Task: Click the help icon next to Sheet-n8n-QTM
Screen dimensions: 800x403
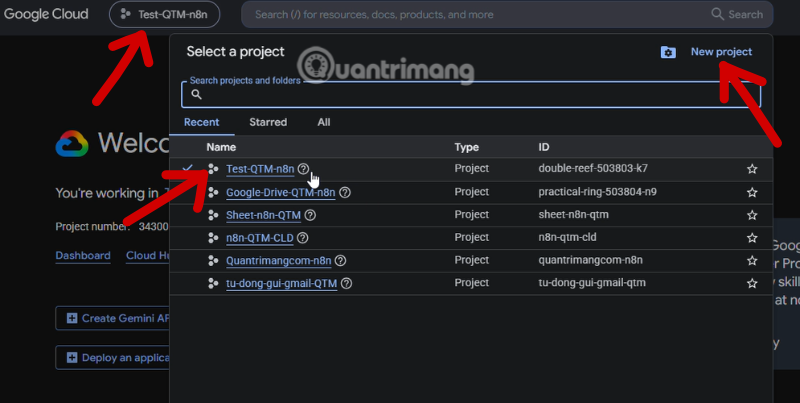Action: 310,215
